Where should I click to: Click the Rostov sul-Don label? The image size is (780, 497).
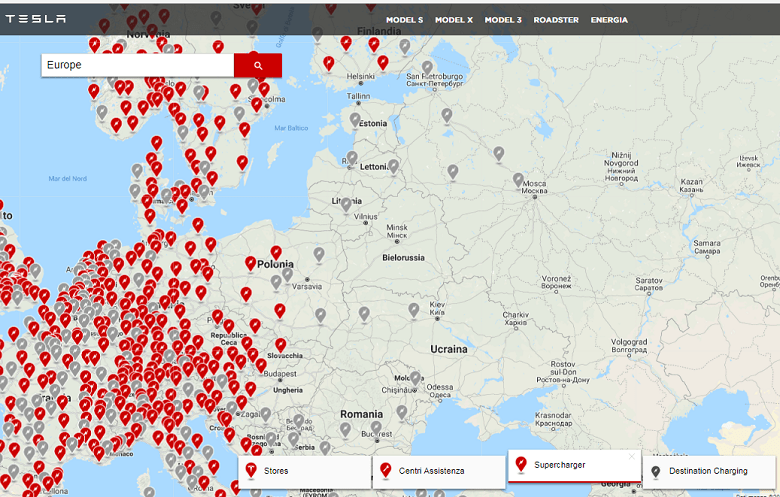tap(563, 372)
